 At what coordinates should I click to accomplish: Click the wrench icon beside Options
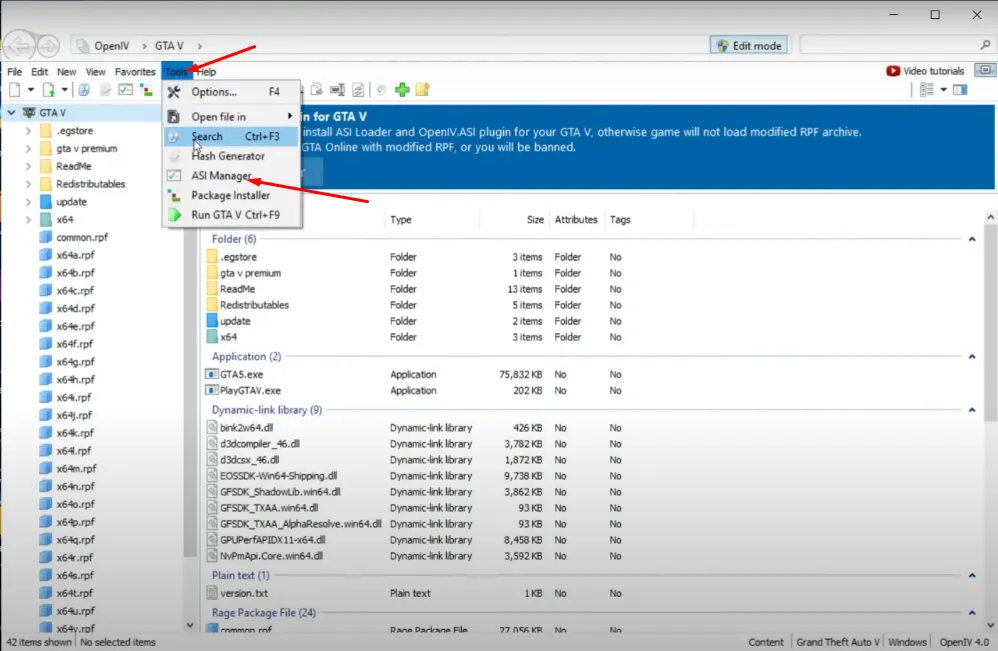click(174, 92)
